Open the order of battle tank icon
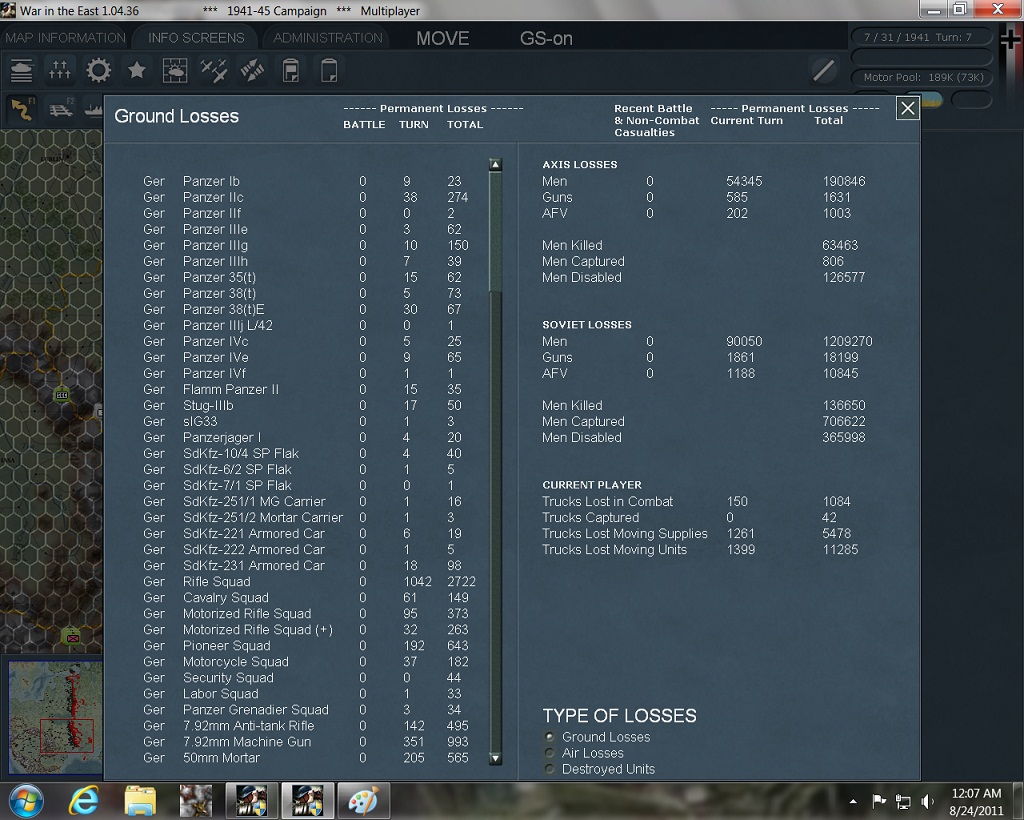Image resolution: width=1024 pixels, height=820 pixels. [x=22, y=71]
